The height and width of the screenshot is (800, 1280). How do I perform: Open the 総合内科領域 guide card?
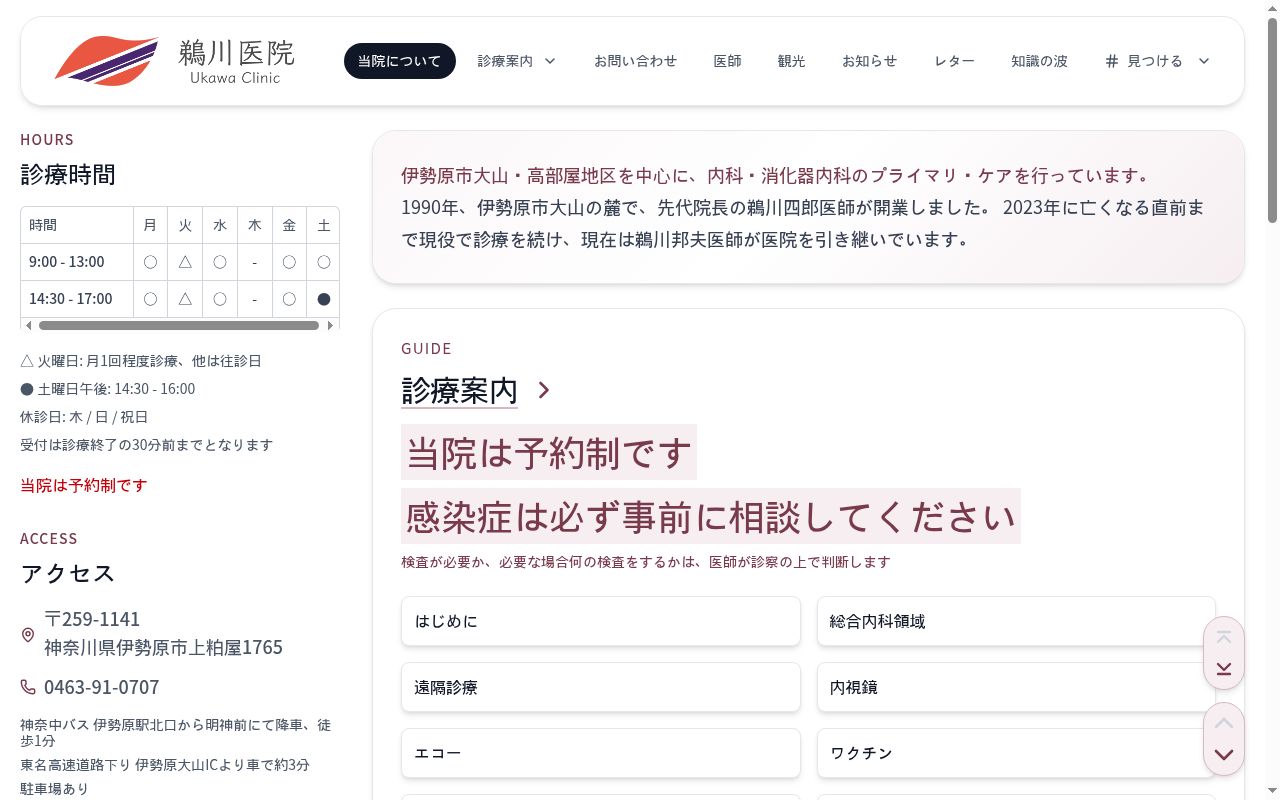[1016, 621]
